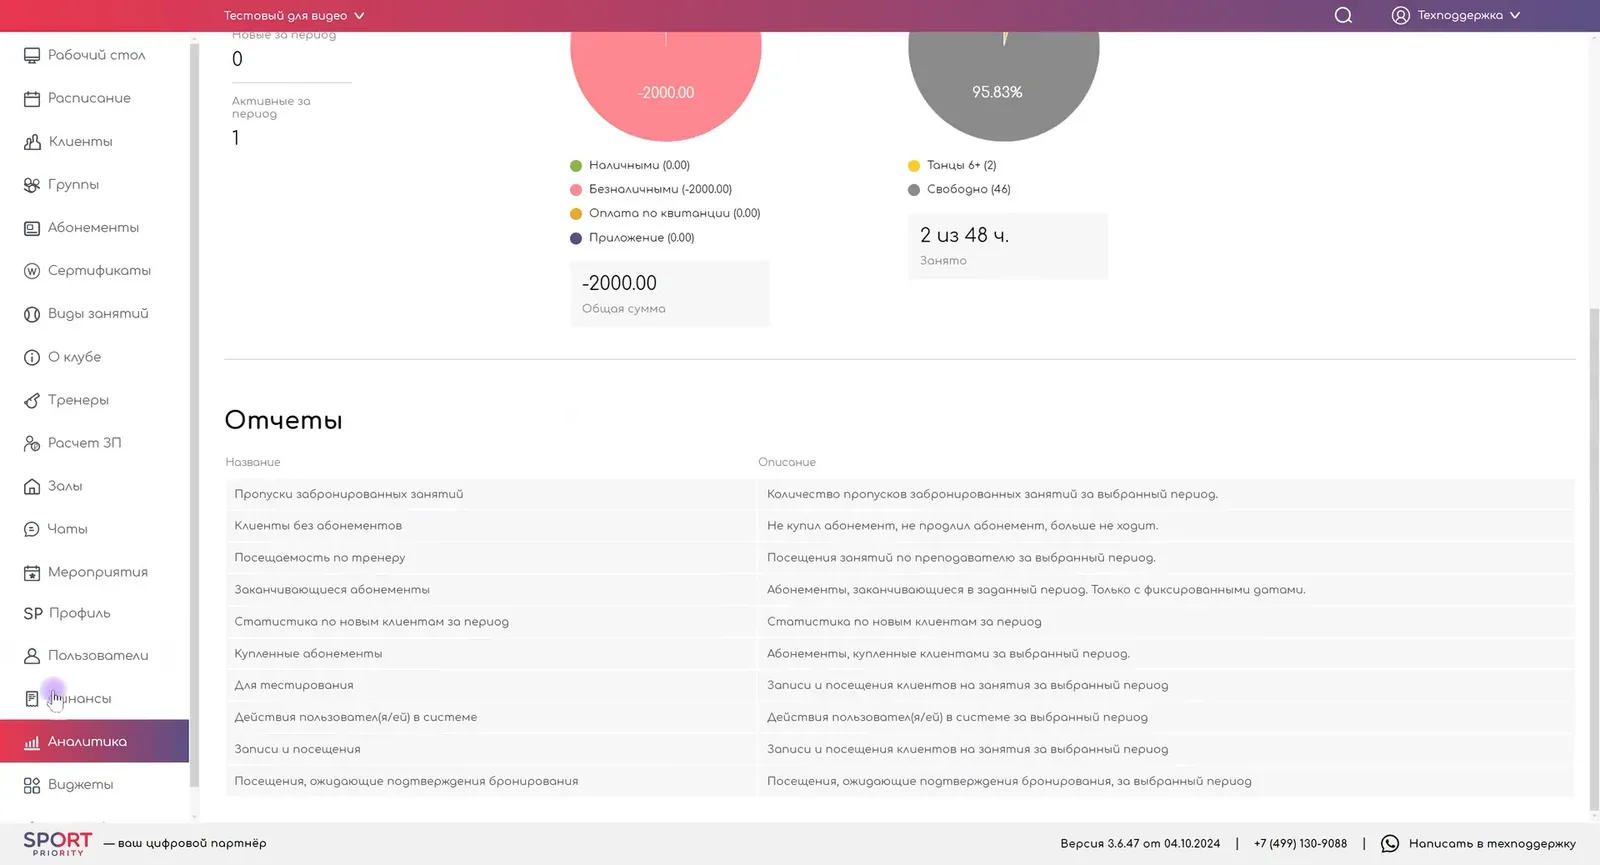Expand the Техподдержка user dropdown
1600x865 pixels.
click(x=1456, y=15)
